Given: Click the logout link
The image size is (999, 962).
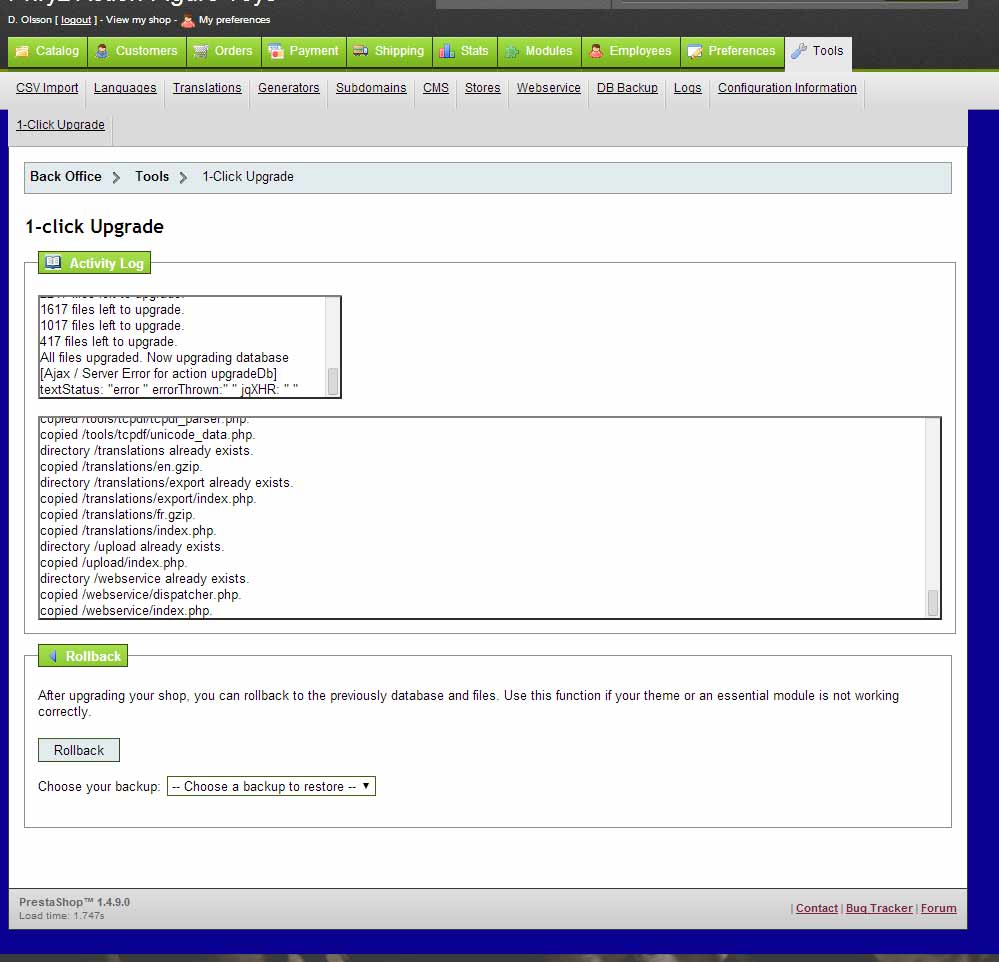Looking at the screenshot, I should point(76,20).
